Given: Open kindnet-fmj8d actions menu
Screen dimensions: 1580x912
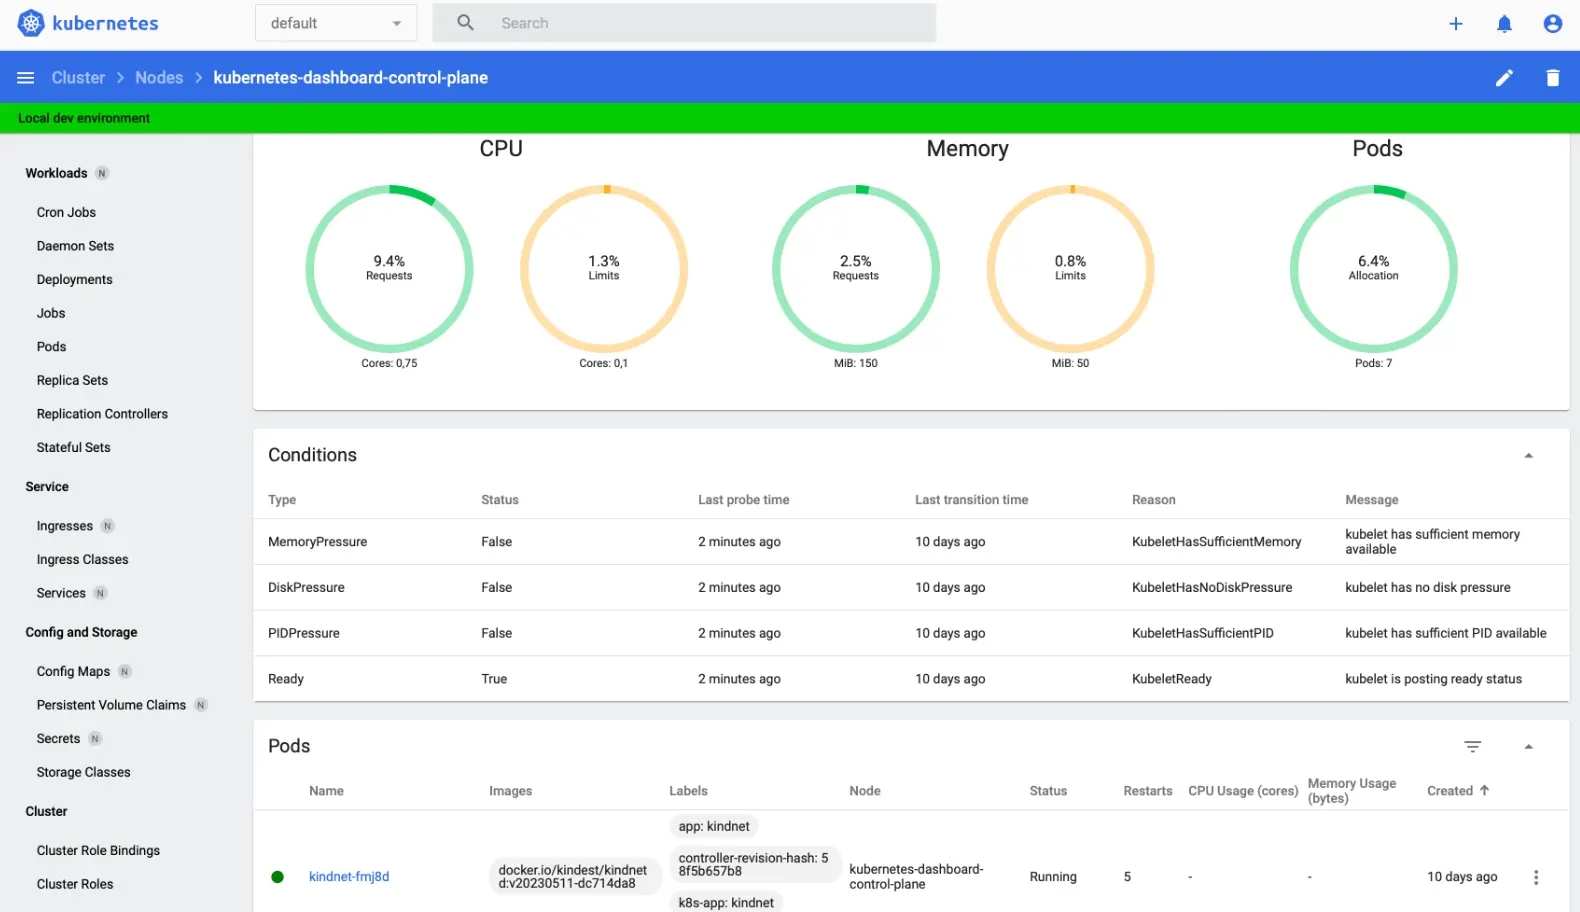Looking at the screenshot, I should [x=1536, y=877].
